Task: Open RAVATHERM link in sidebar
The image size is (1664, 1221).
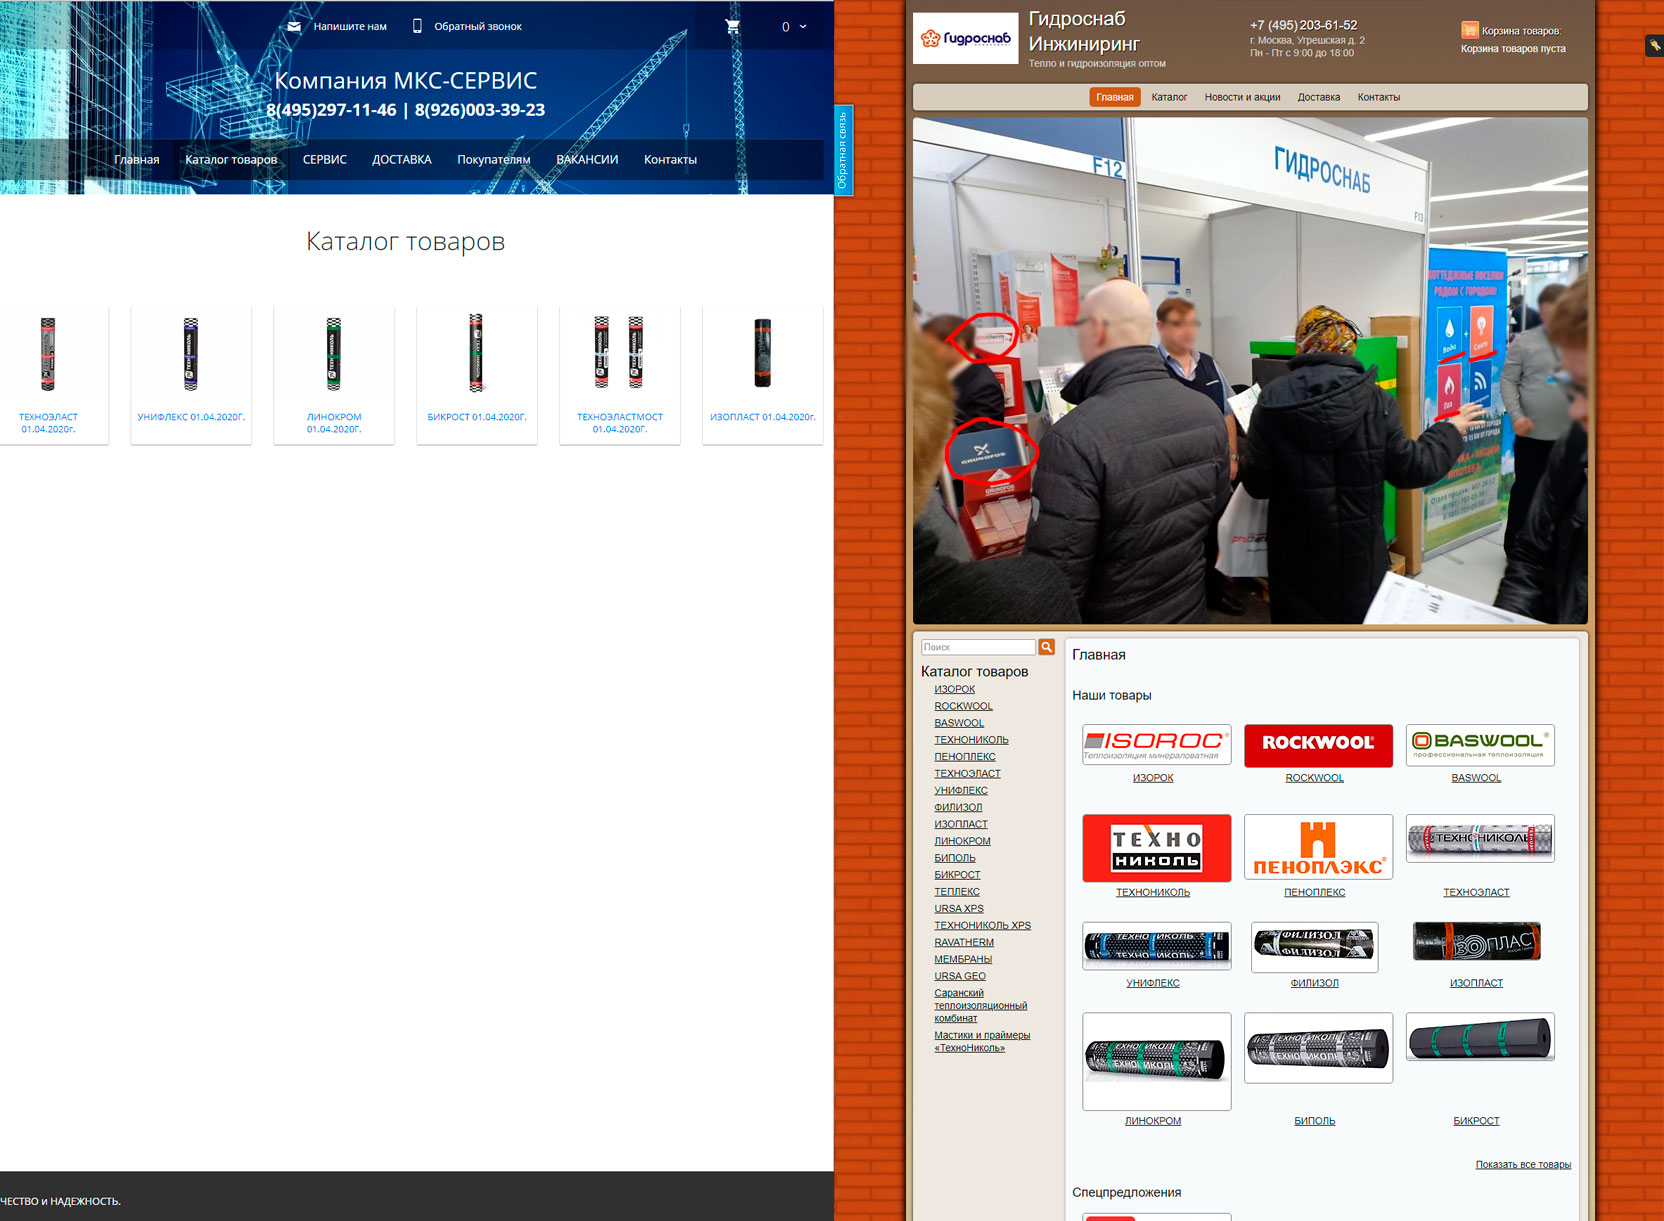Action: (964, 943)
